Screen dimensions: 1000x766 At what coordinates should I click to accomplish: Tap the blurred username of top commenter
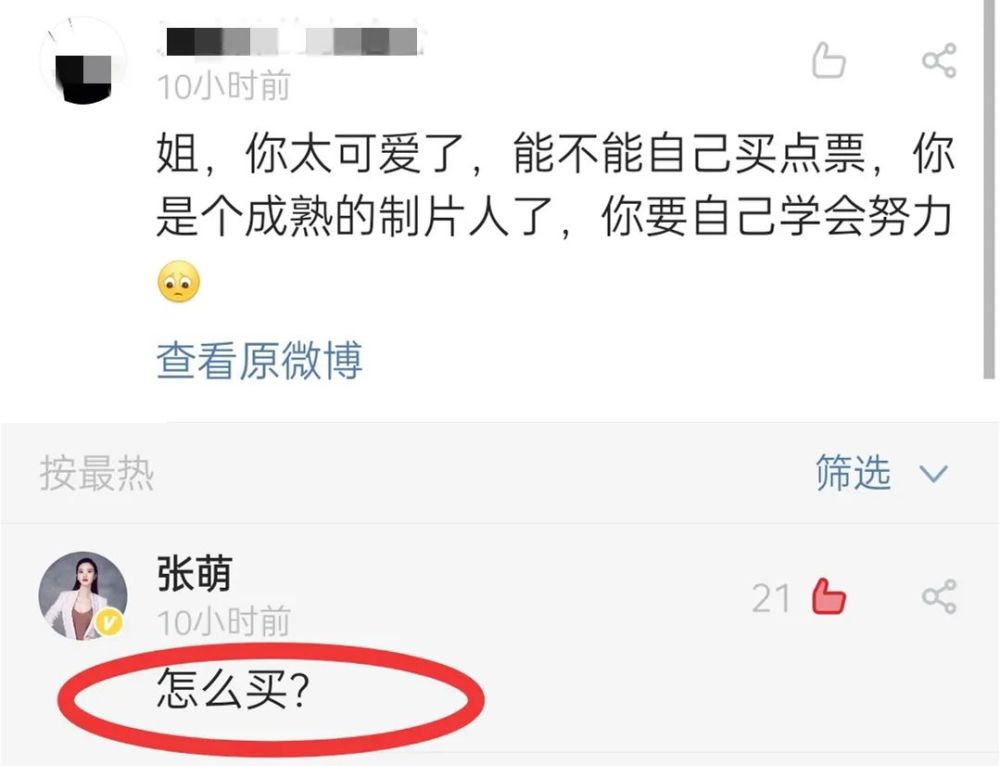pyautogui.click(x=291, y=41)
